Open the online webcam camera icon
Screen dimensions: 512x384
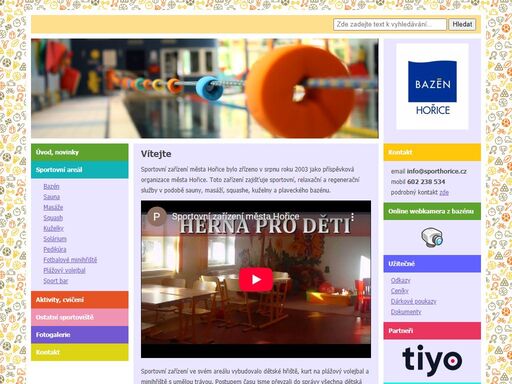[432, 237]
